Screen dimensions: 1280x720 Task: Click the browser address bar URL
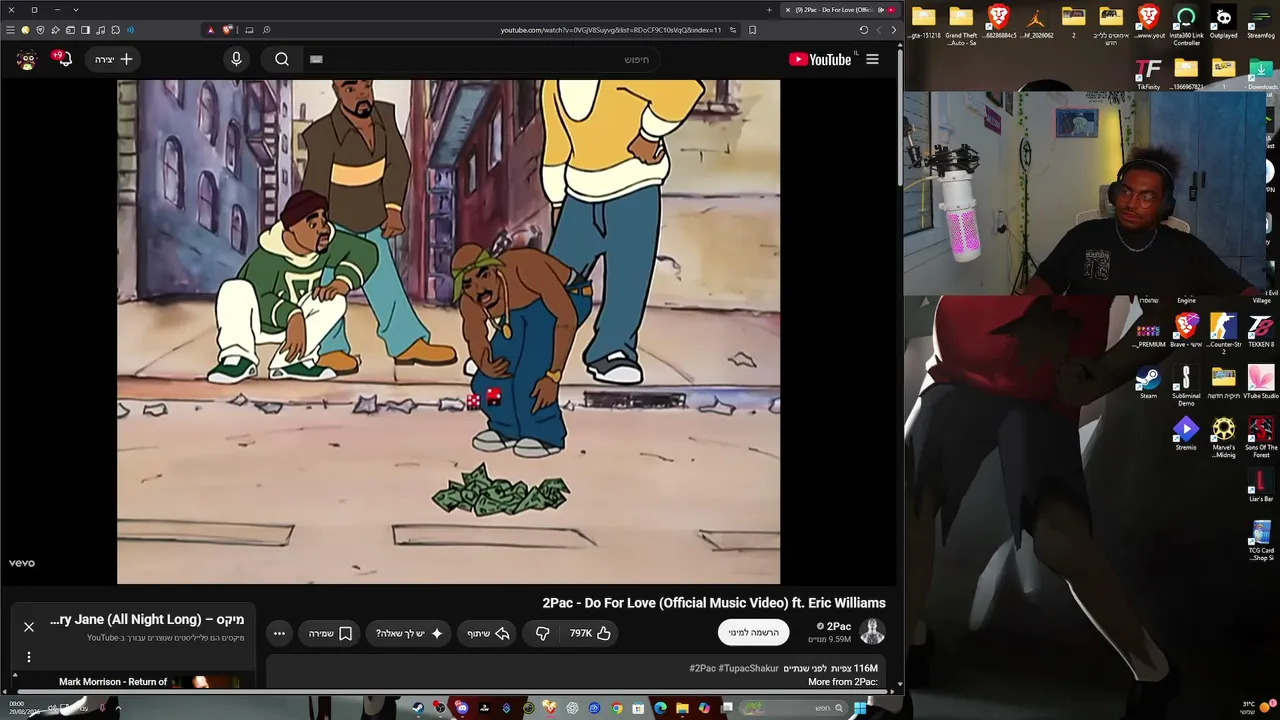click(611, 30)
